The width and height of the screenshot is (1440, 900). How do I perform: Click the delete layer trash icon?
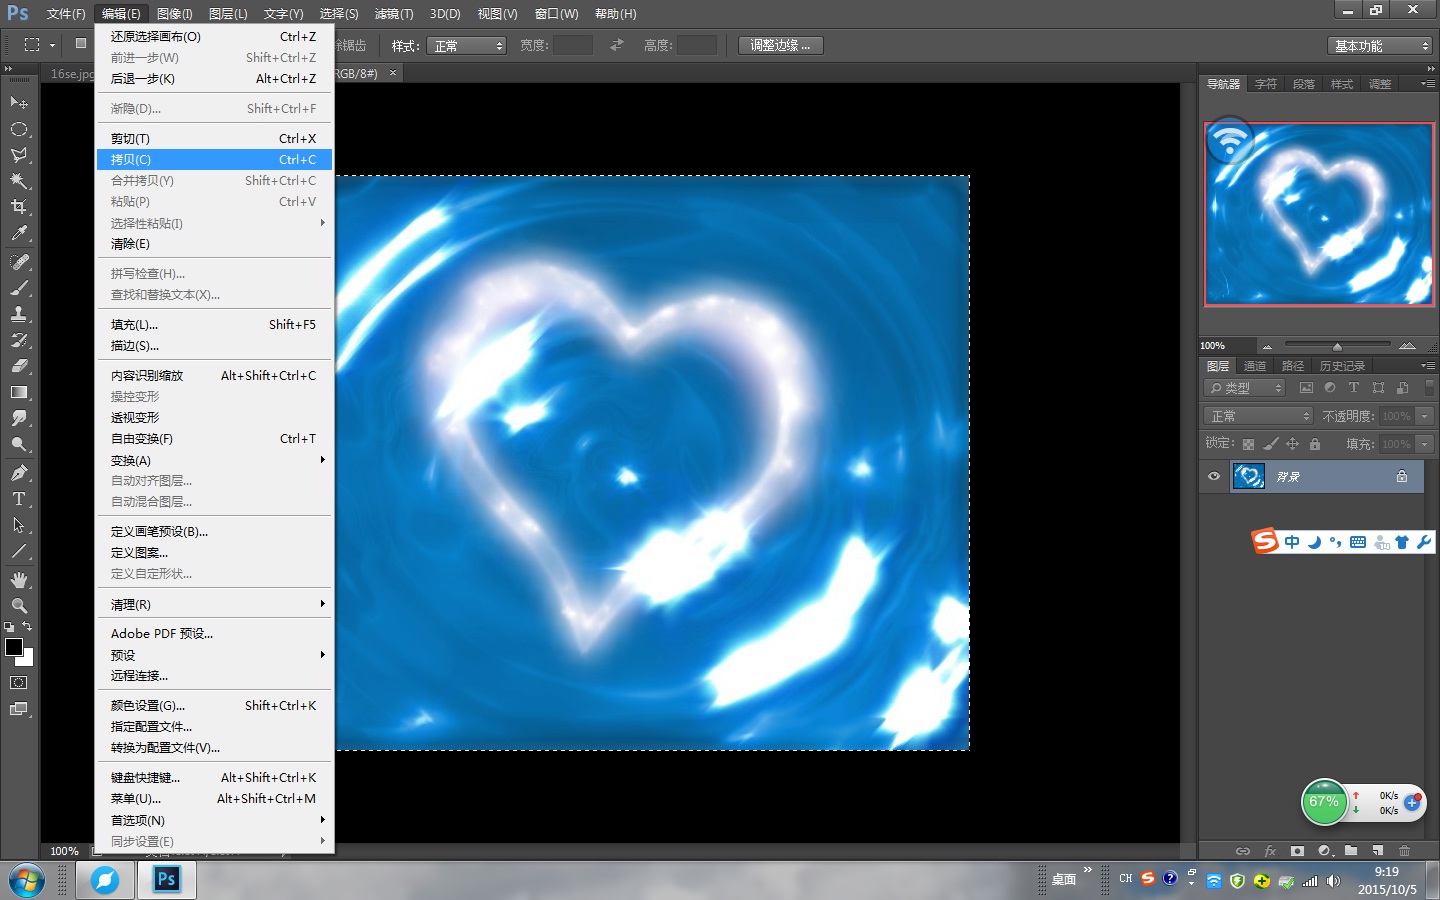(x=1405, y=851)
